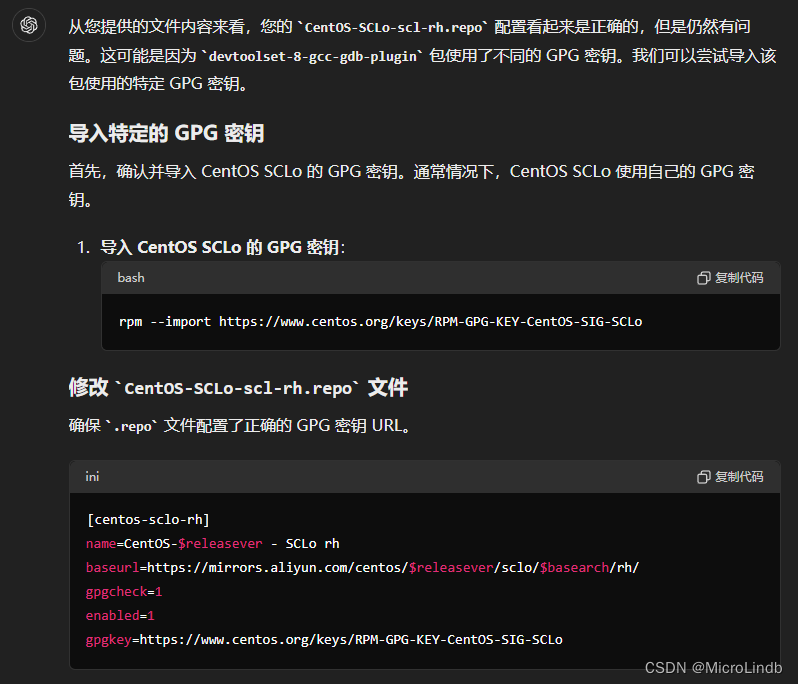Click the gpgcheck=1 line
Screen dimensions: 798x684
coord(124,592)
